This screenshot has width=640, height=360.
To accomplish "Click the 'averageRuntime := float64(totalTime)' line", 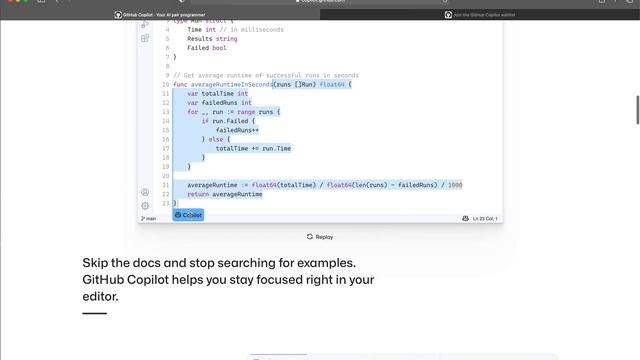I will pos(324,185).
